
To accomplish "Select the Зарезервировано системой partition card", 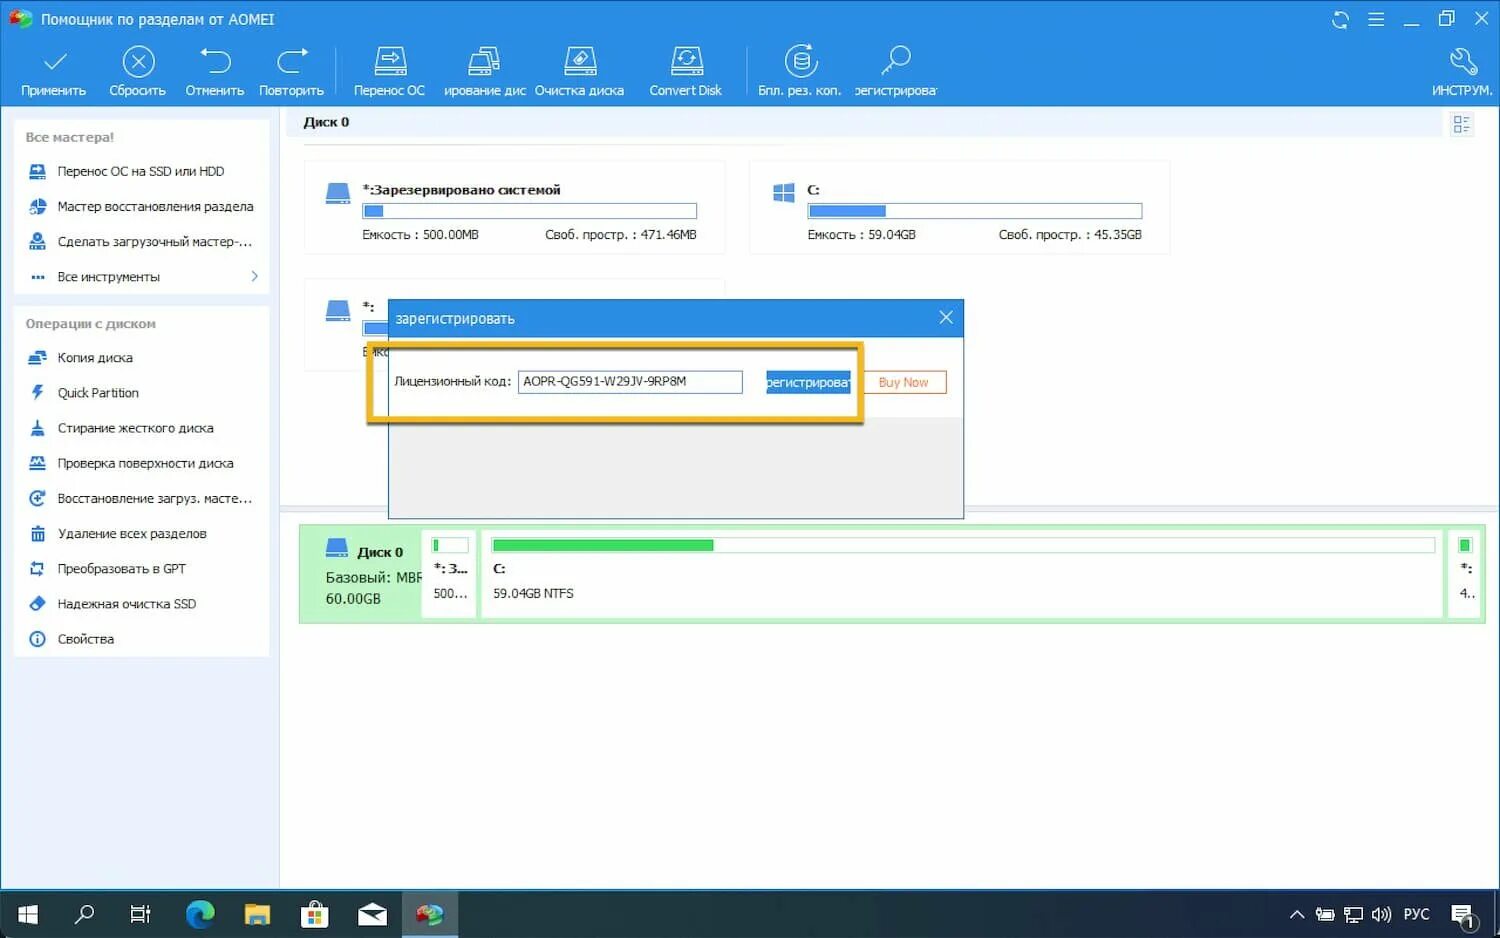I will pyautogui.click(x=515, y=207).
